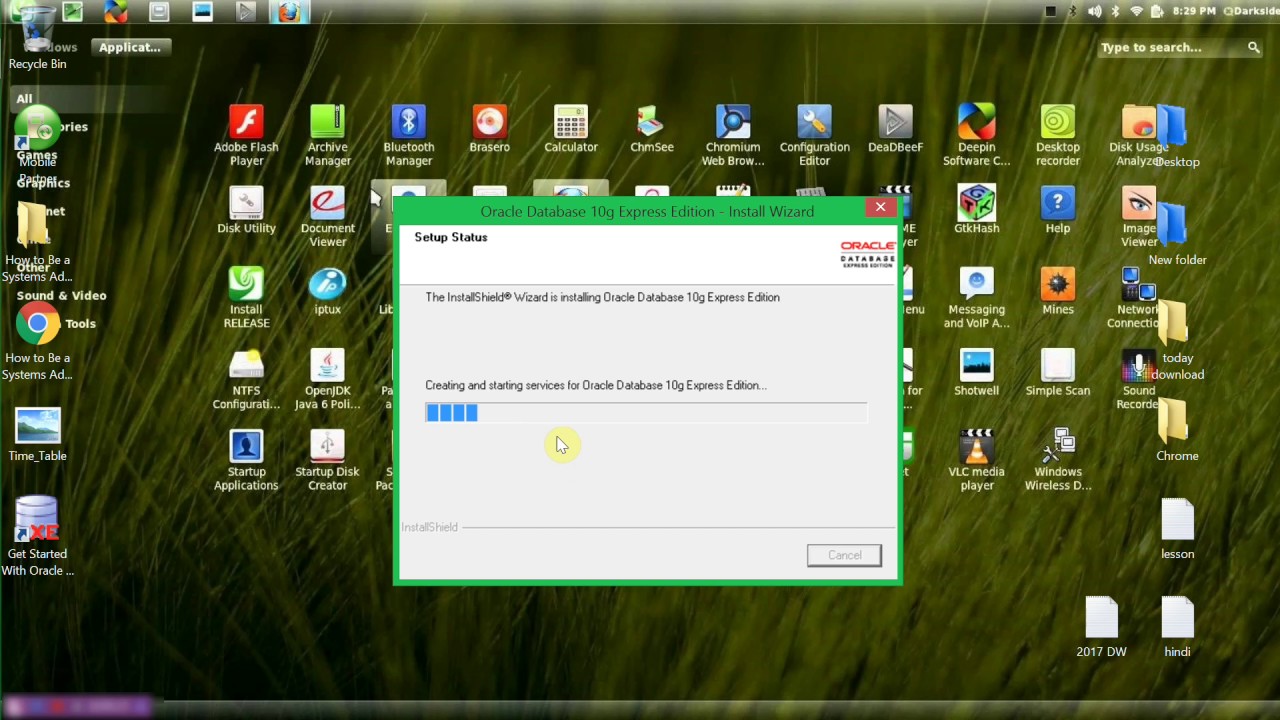The height and width of the screenshot is (720, 1280).
Task: Select the Sound & Video category
Action: tap(61, 296)
